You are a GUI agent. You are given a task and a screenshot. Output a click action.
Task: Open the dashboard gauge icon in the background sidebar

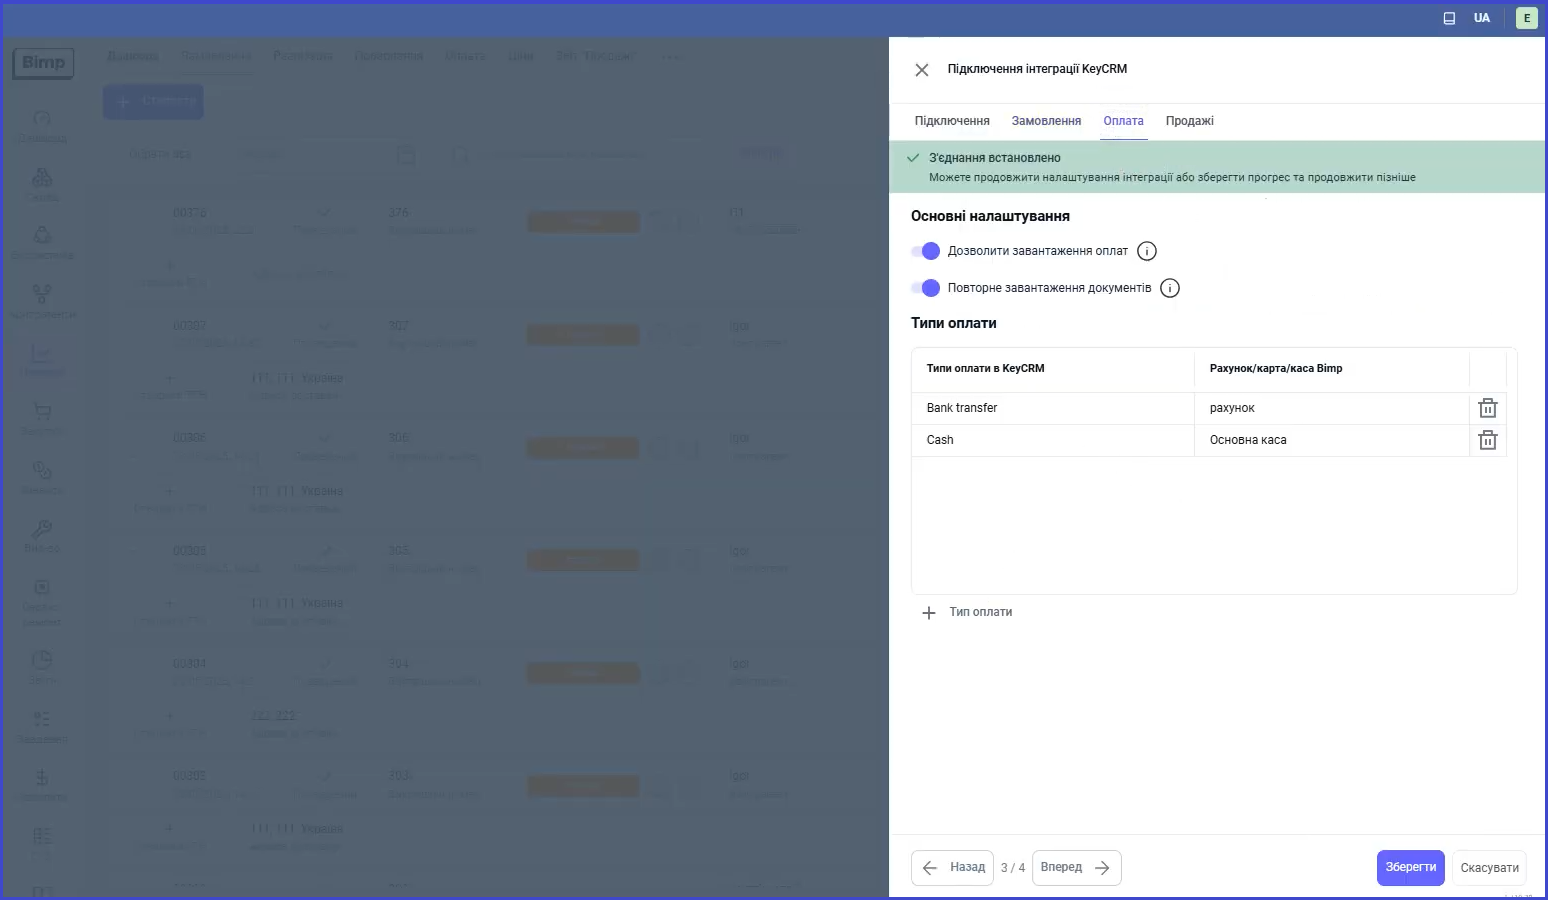42,119
